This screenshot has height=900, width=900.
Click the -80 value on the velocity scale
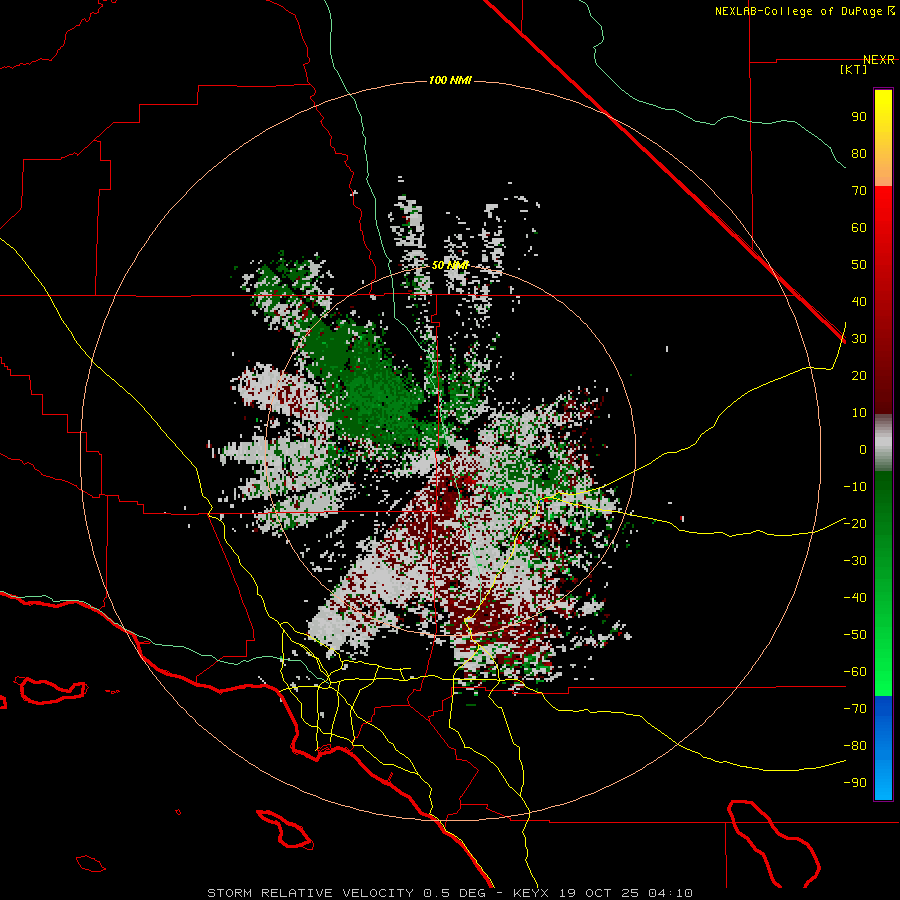(855, 746)
